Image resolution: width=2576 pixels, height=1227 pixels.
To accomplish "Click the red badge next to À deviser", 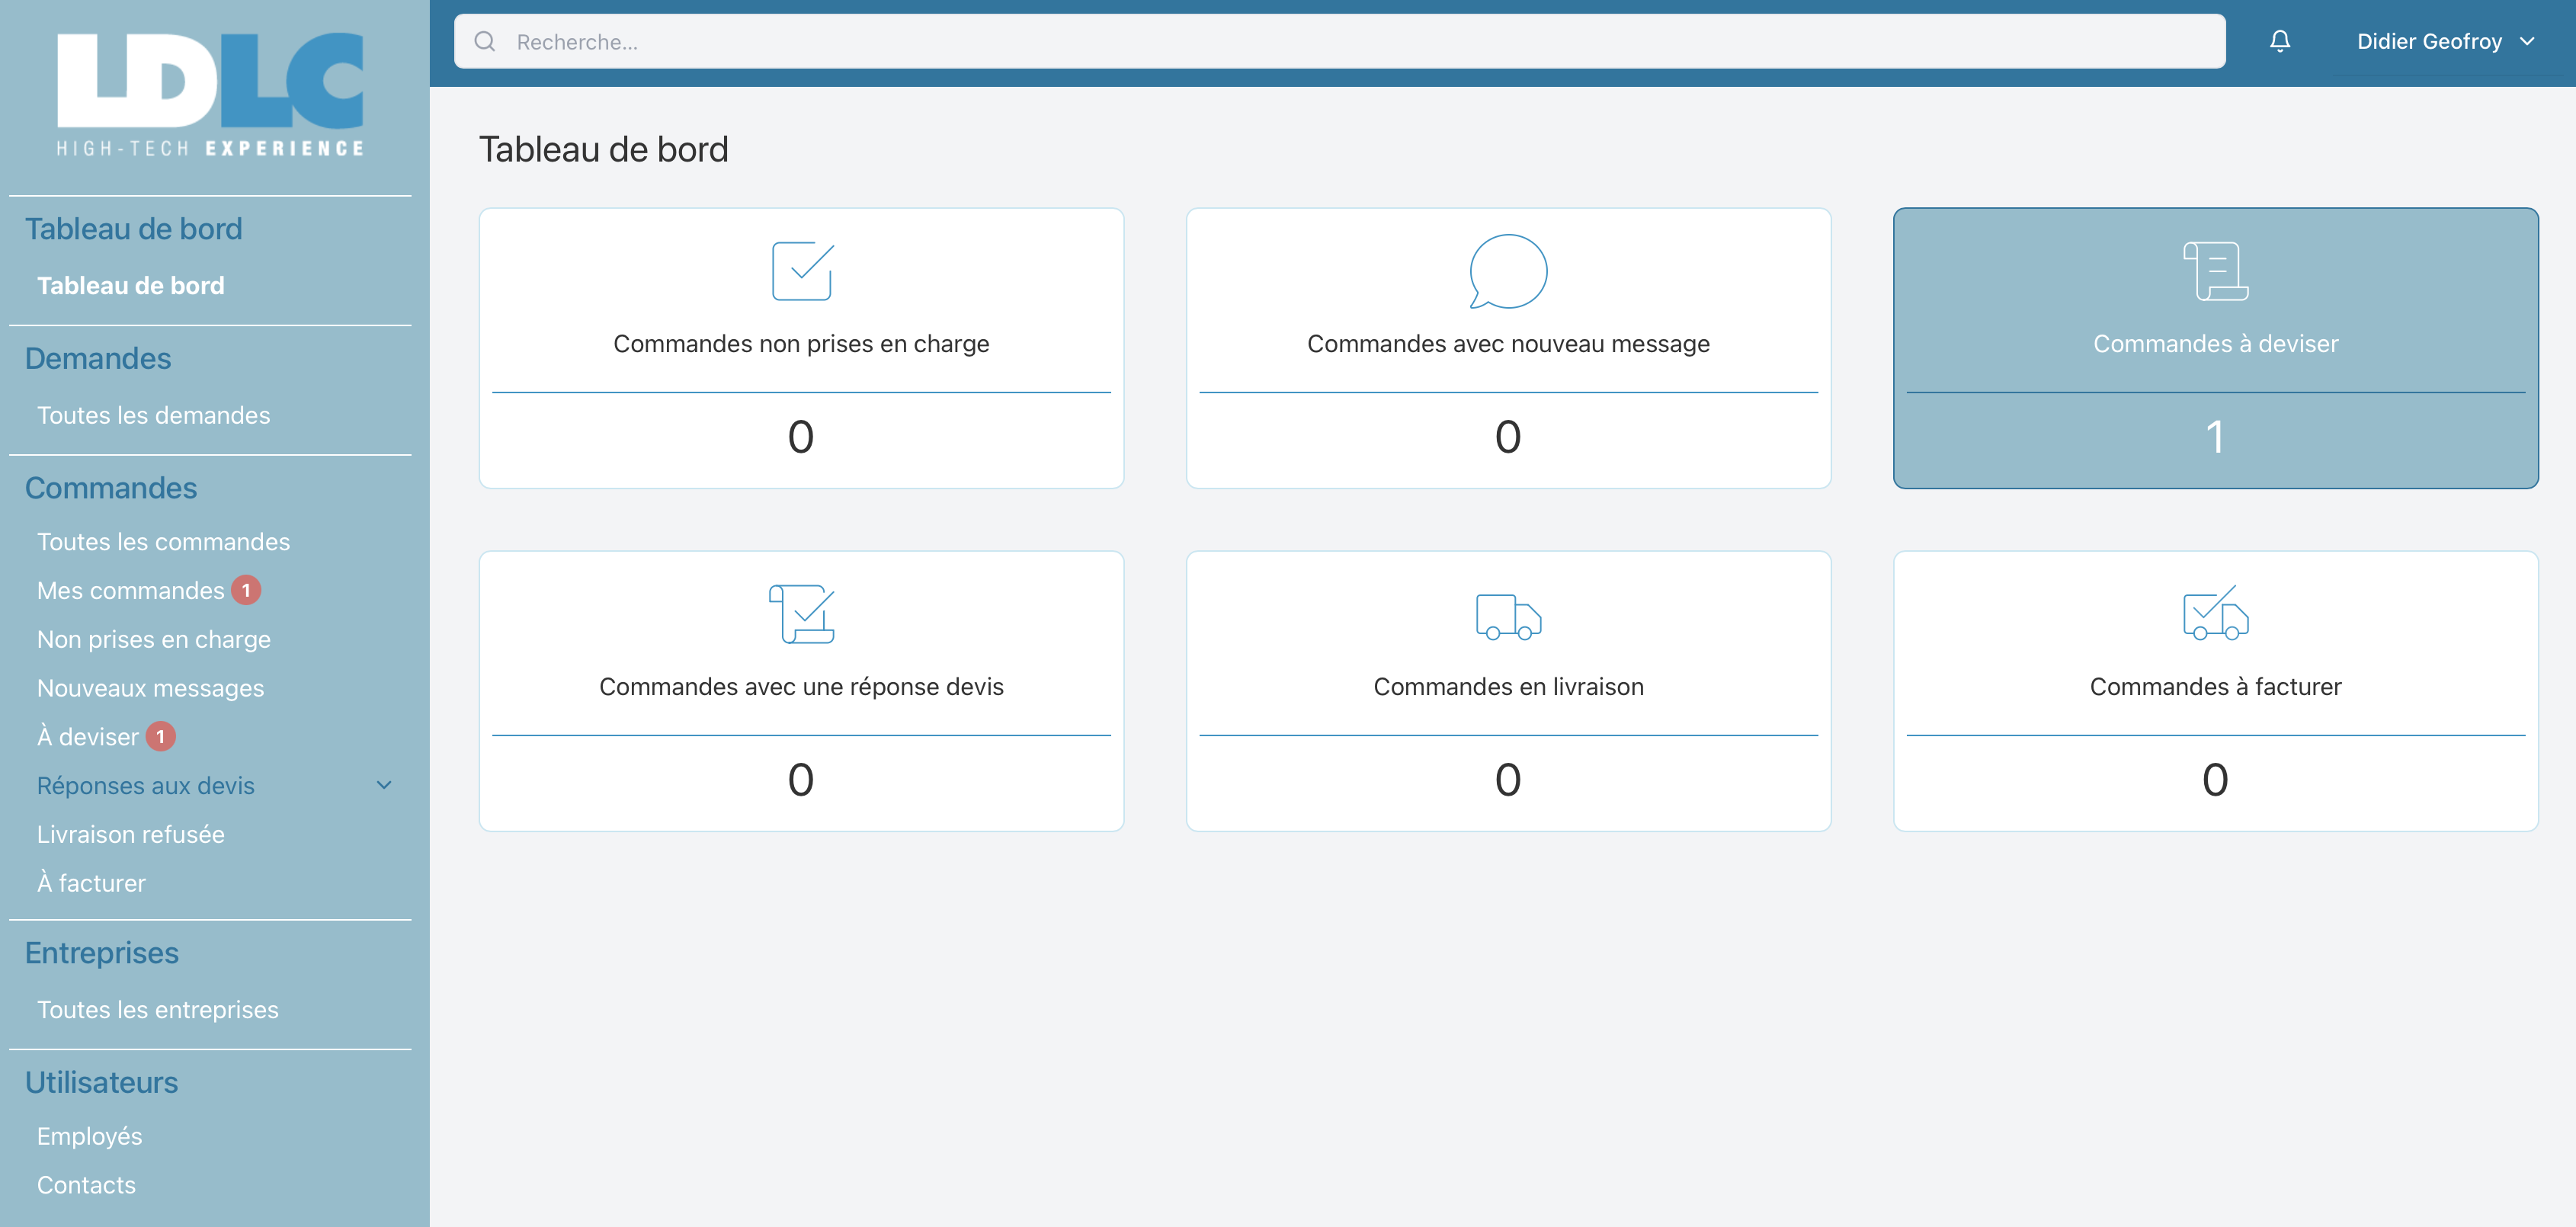I will coord(160,737).
